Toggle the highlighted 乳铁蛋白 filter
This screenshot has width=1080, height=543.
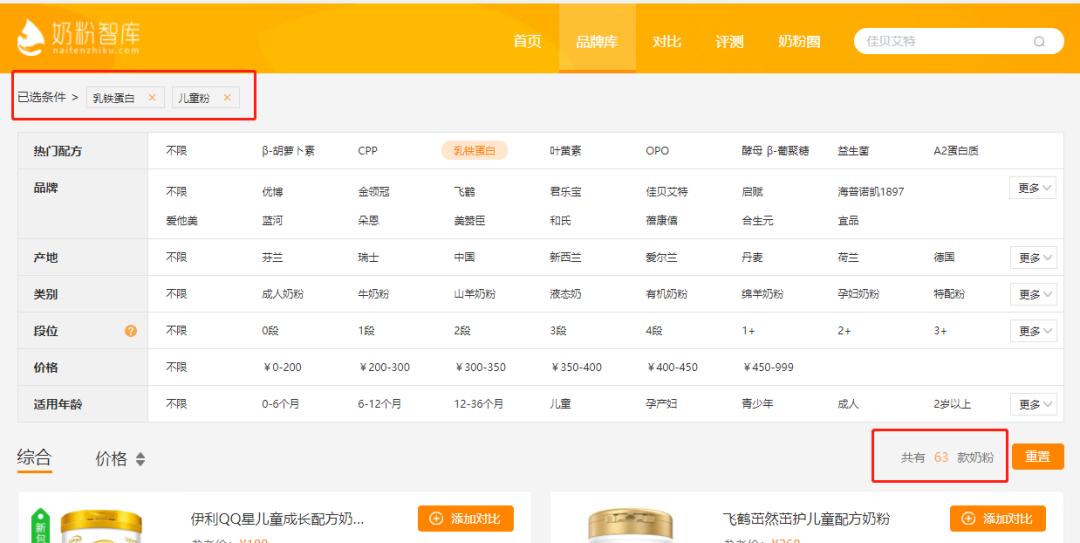pos(475,151)
